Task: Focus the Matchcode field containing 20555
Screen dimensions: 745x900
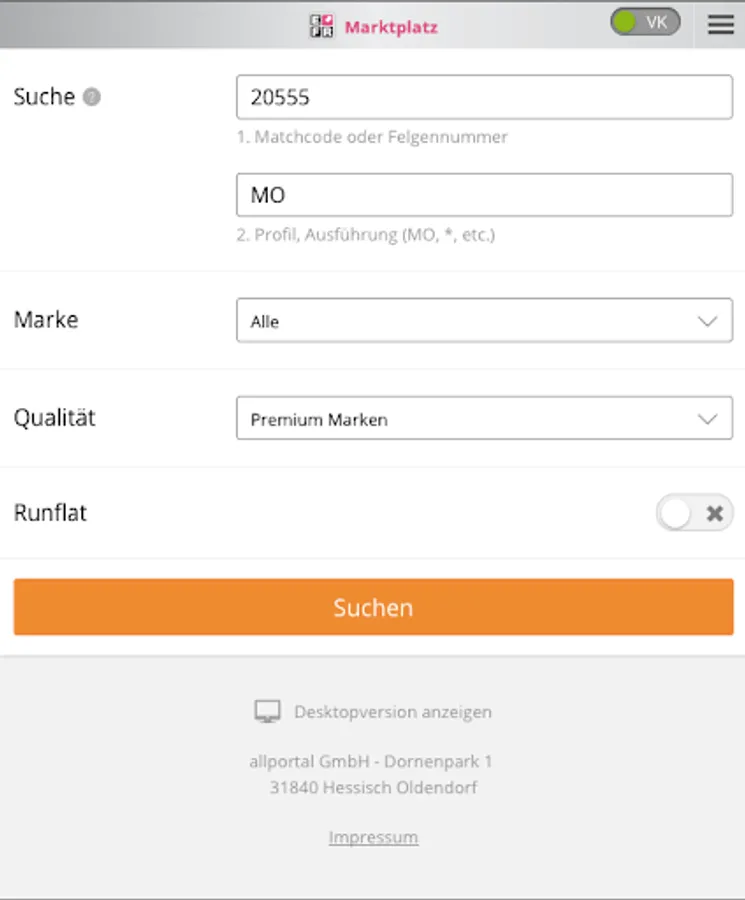Action: [x=484, y=97]
